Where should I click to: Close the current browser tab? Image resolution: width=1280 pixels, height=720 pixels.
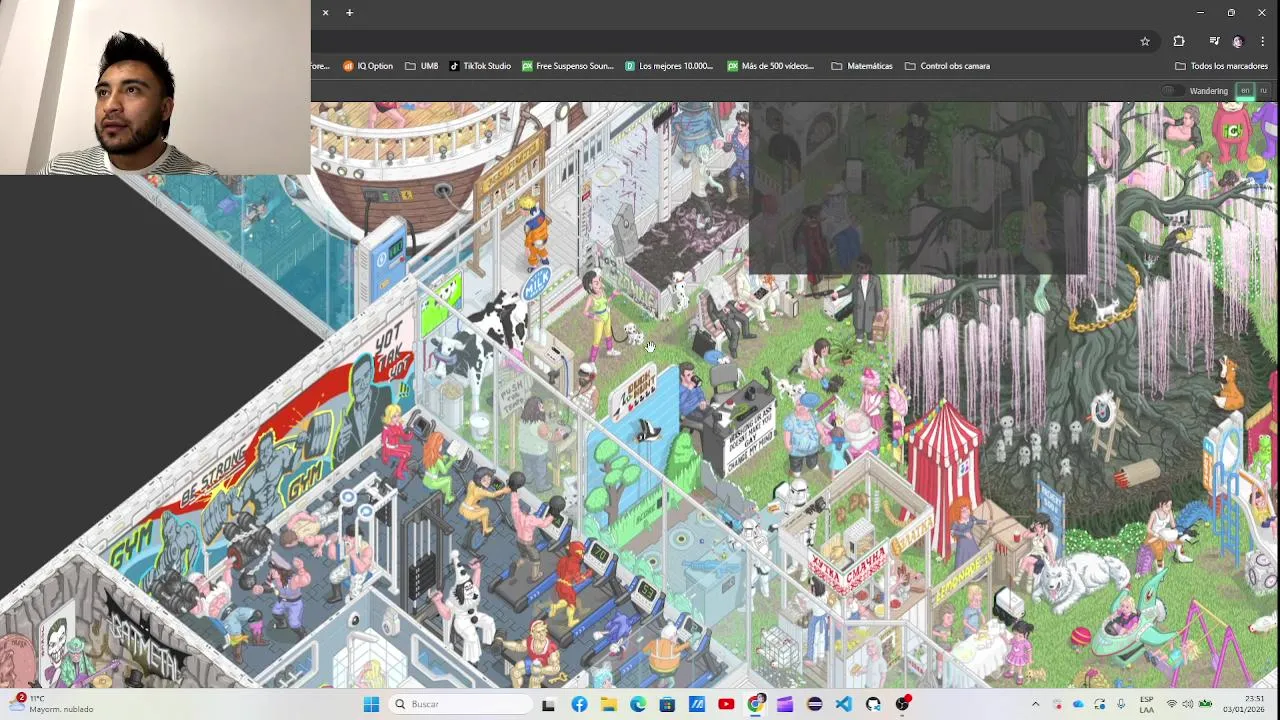coord(325,12)
